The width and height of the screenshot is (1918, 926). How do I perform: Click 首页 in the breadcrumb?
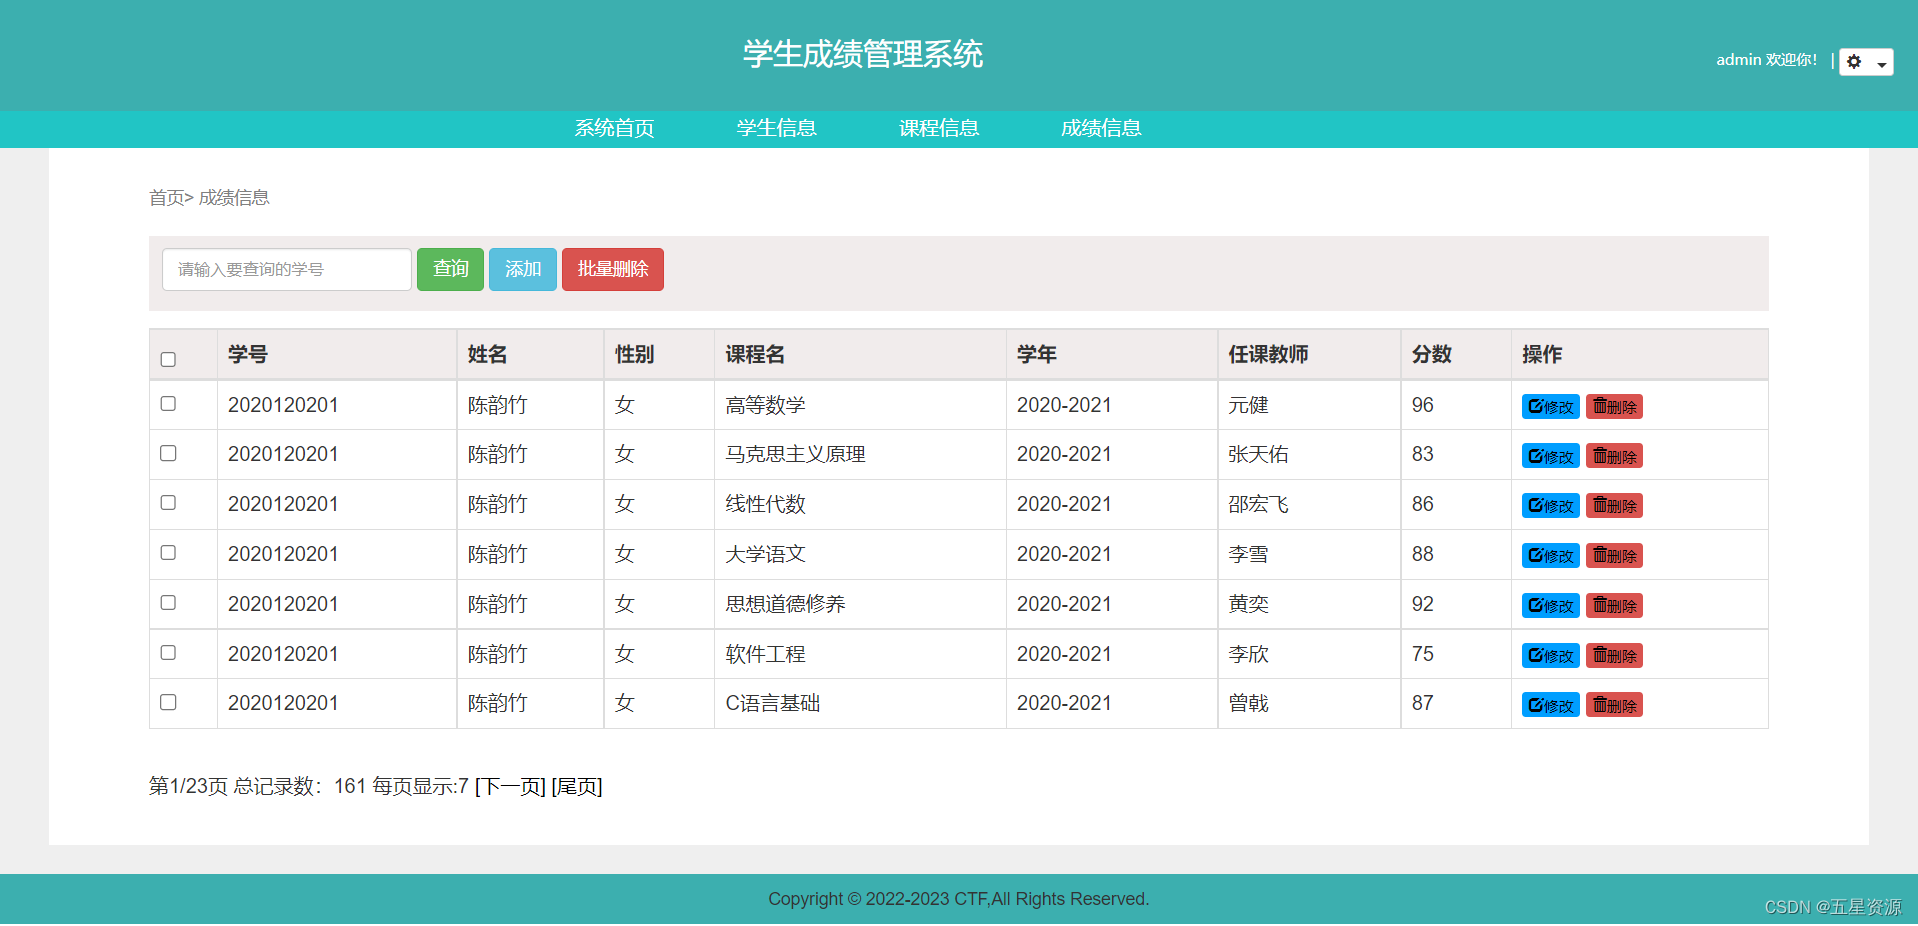[x=166, y=198]
